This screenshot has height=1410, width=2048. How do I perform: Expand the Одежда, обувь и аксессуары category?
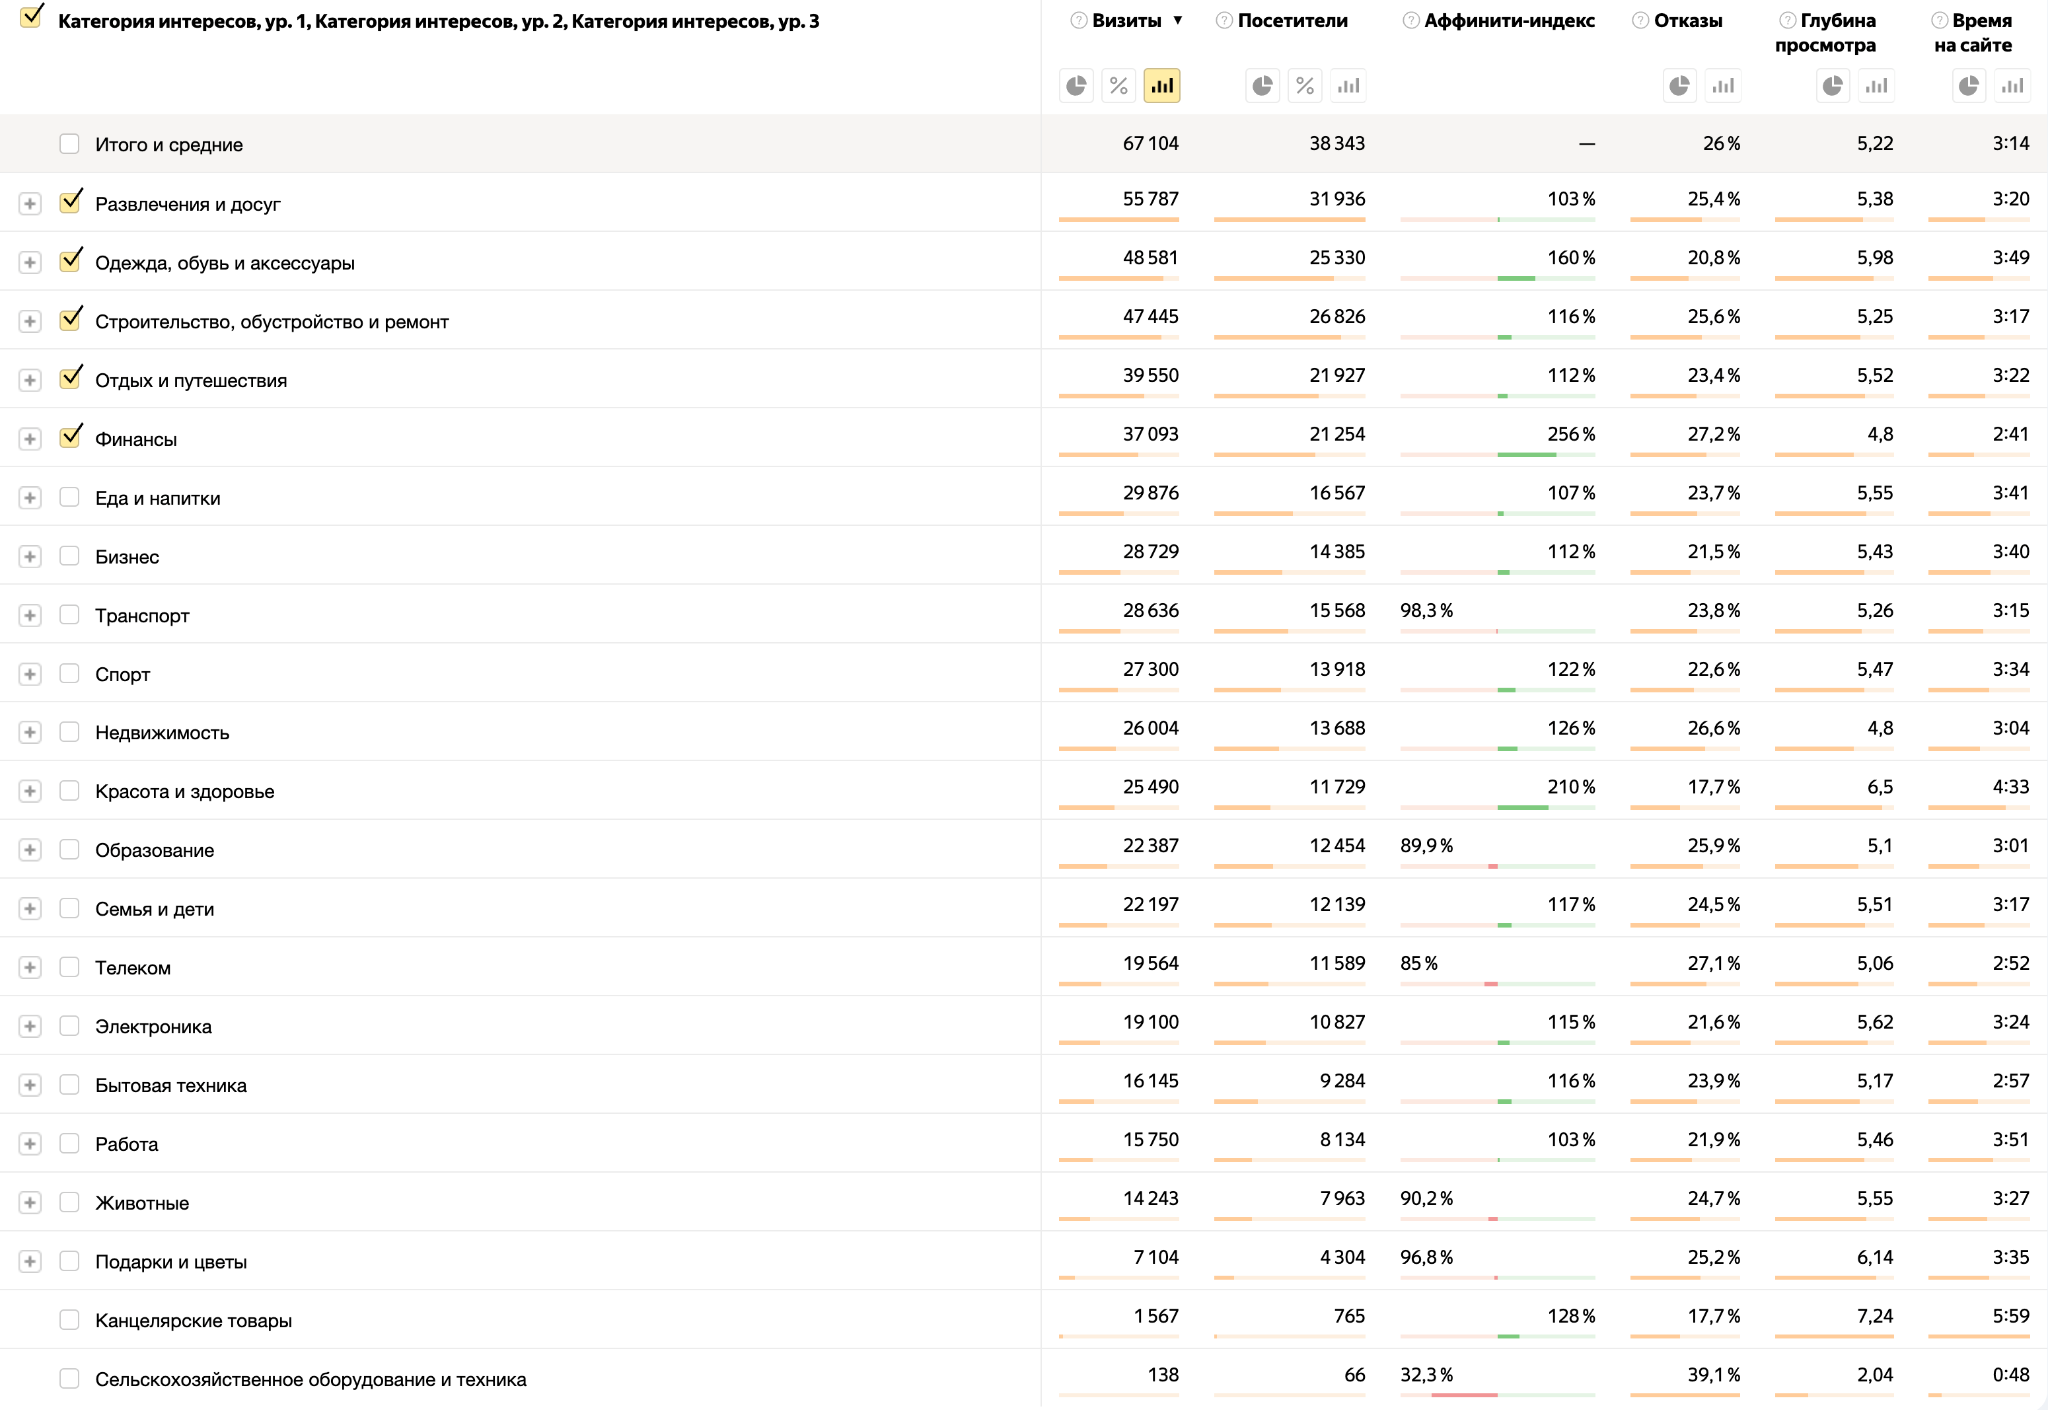click(30, 263)
